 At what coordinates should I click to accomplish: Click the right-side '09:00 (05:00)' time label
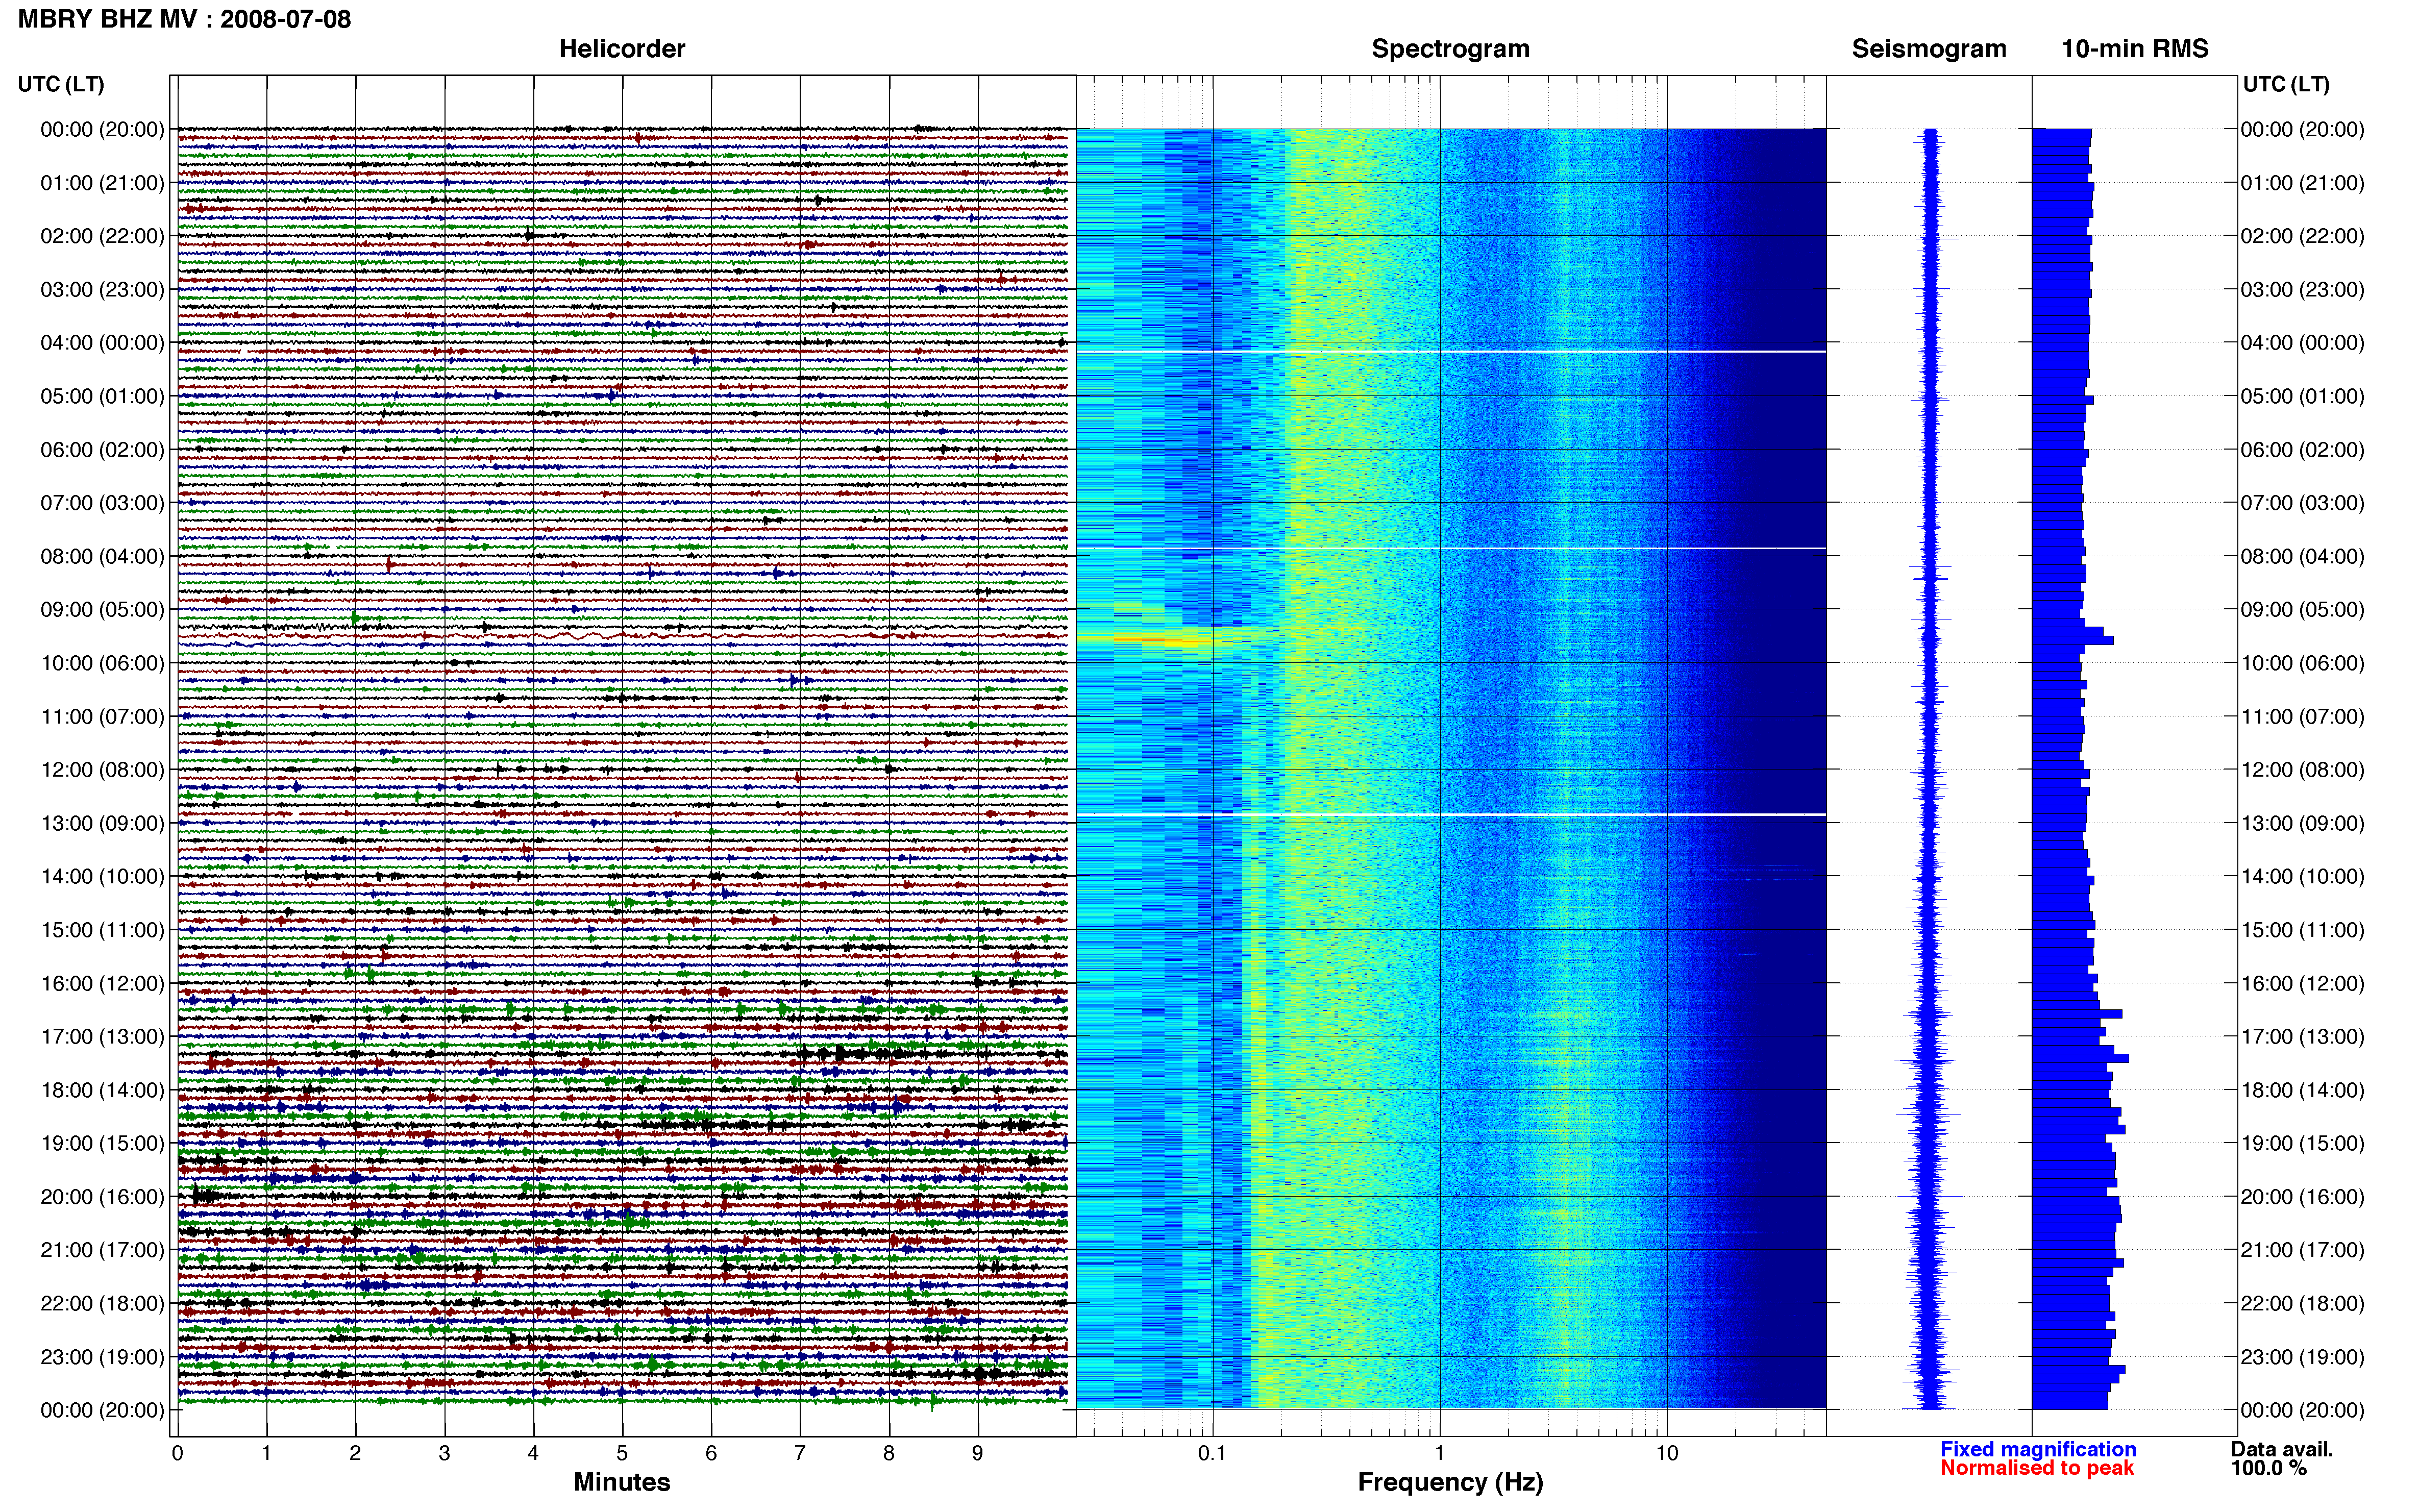pyautogui.click(x=2302, y=609)
